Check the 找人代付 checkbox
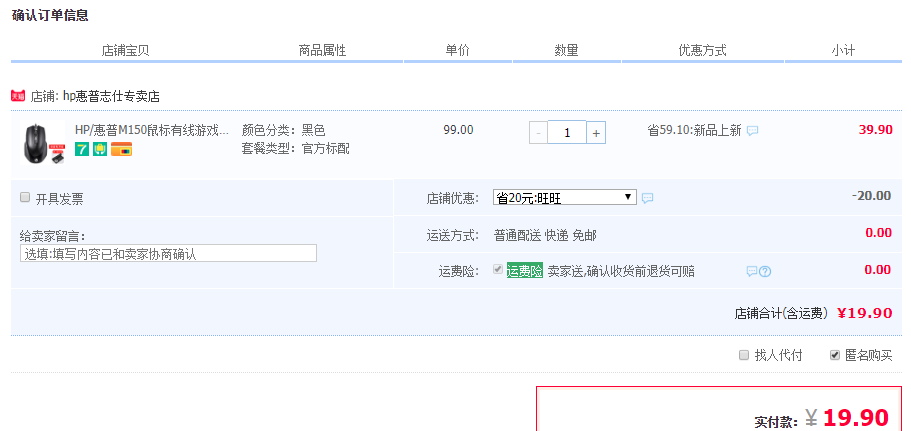The image size is (911, 431). click(744, 355)
